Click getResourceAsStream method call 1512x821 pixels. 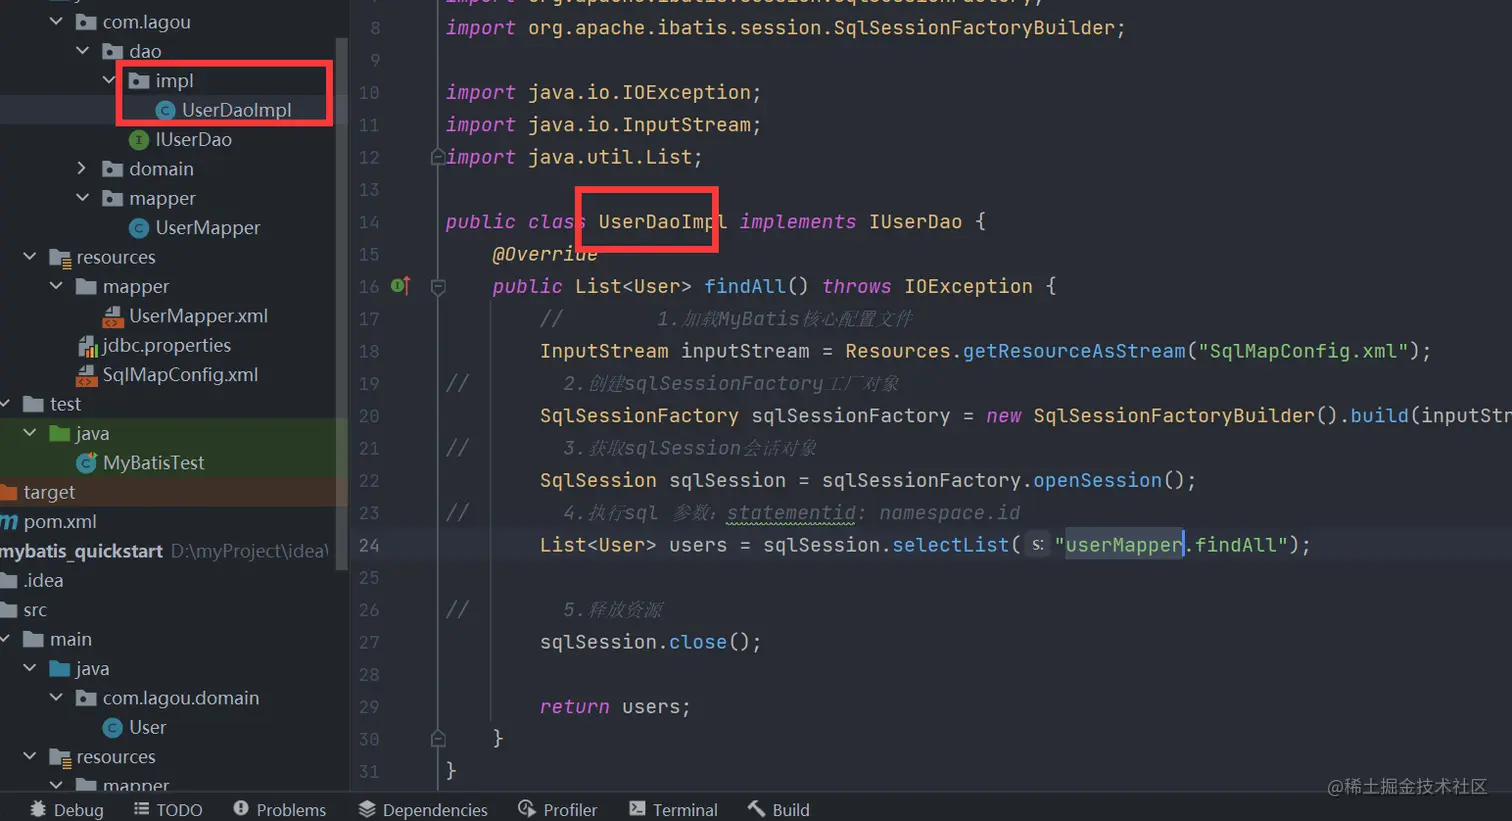(1074, 351)
